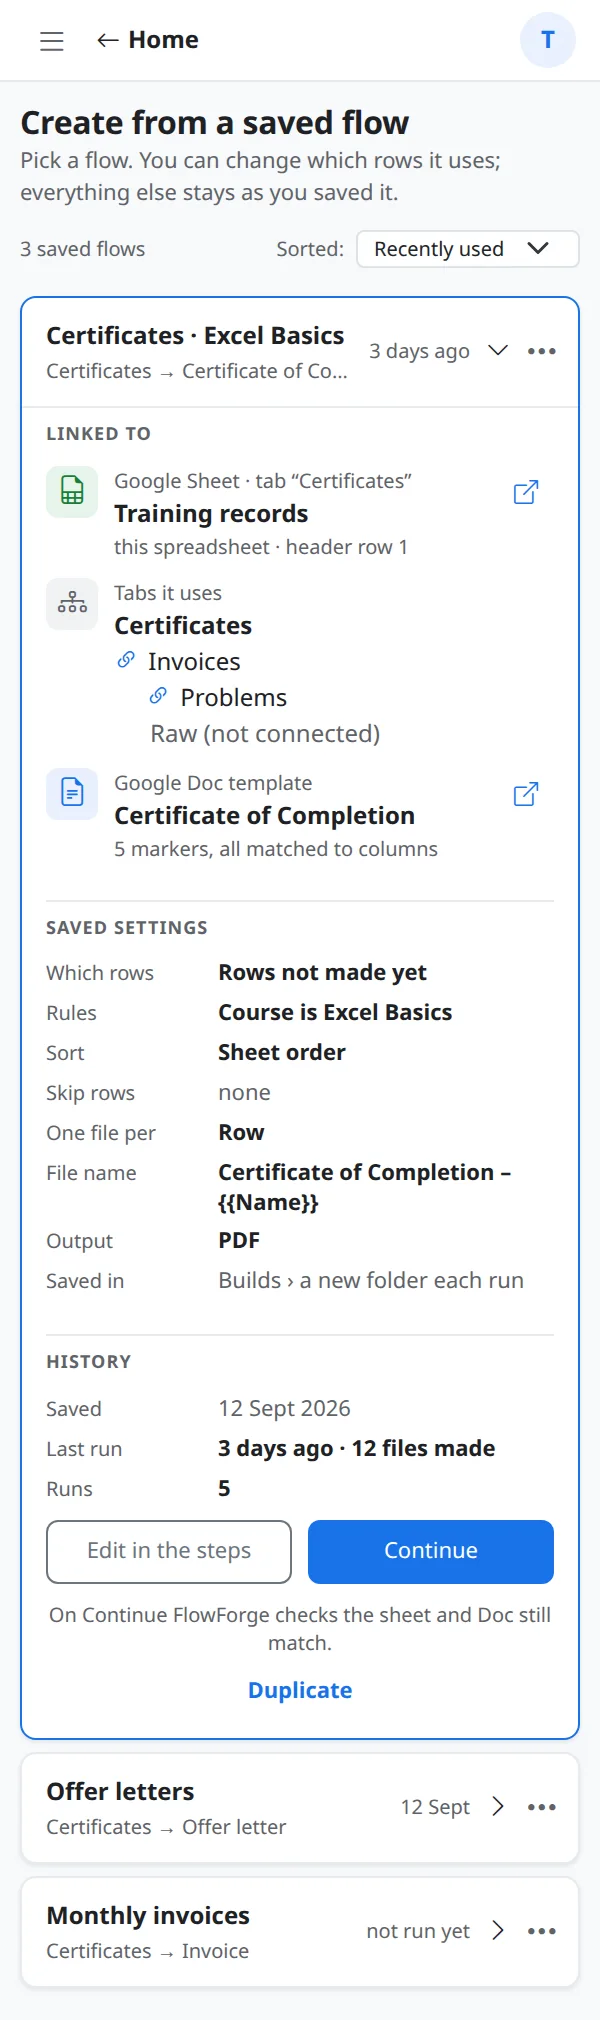Open more options for Offer letters

click(x=542, y=1807)
